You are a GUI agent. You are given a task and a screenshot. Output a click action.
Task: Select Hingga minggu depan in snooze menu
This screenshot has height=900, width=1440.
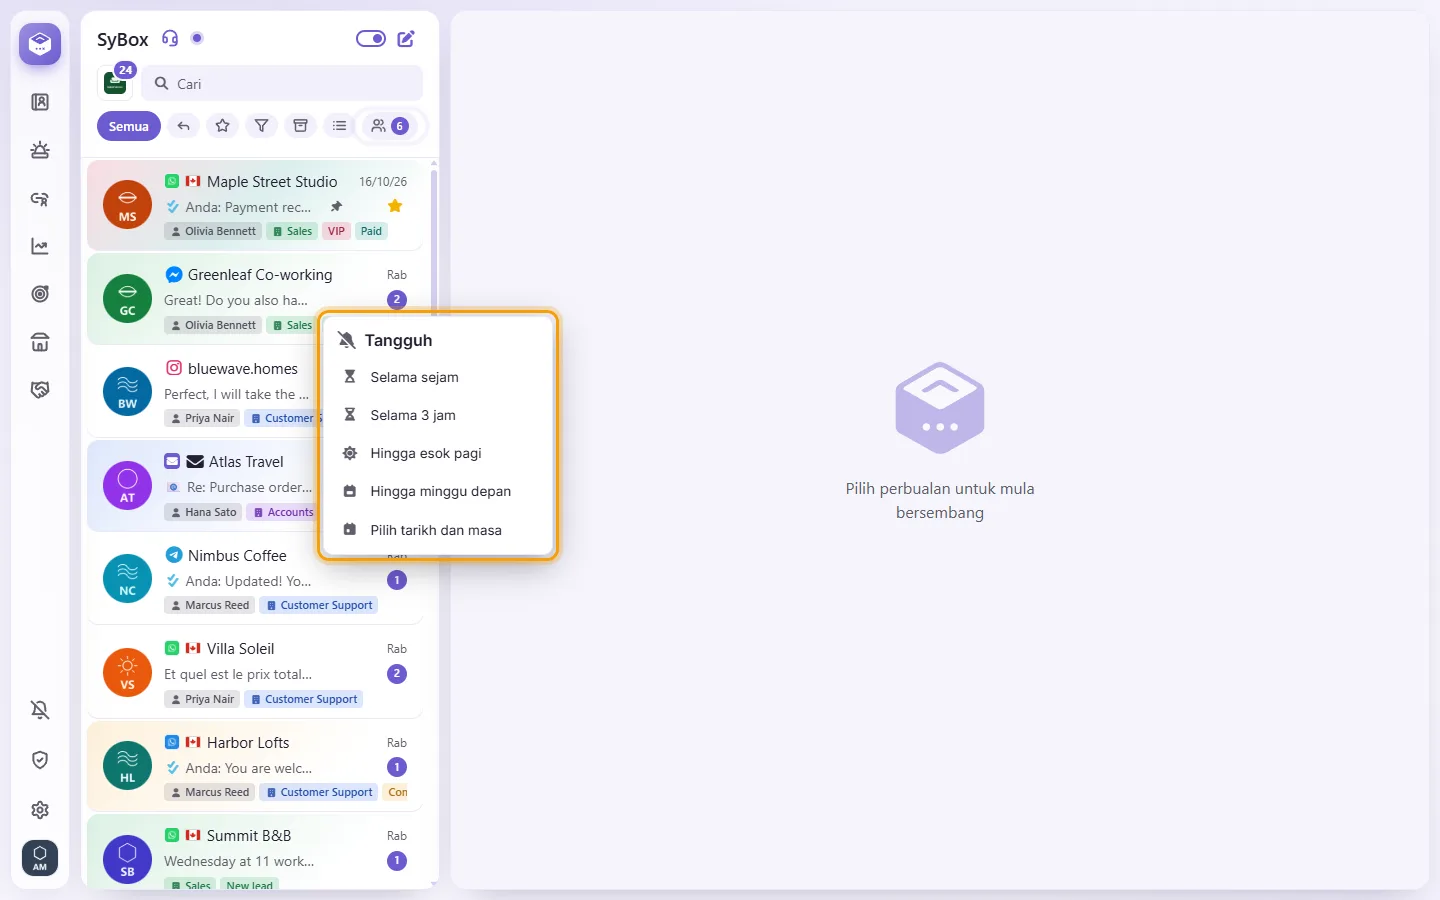pyautogui.click(x=437, y=491)
